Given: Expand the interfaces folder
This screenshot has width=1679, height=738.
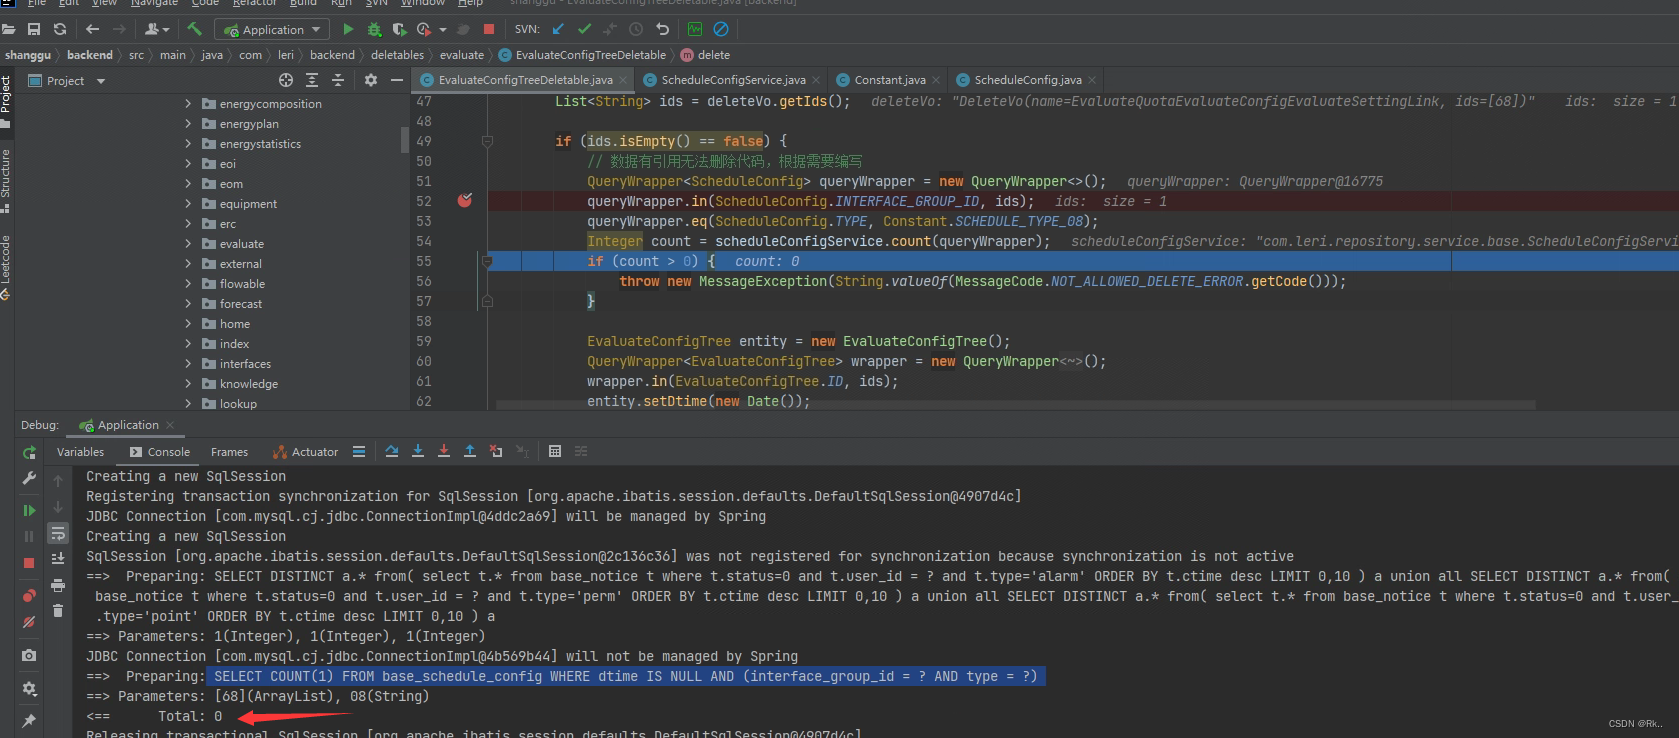Looking at the screenshot, I should [188, 363].
